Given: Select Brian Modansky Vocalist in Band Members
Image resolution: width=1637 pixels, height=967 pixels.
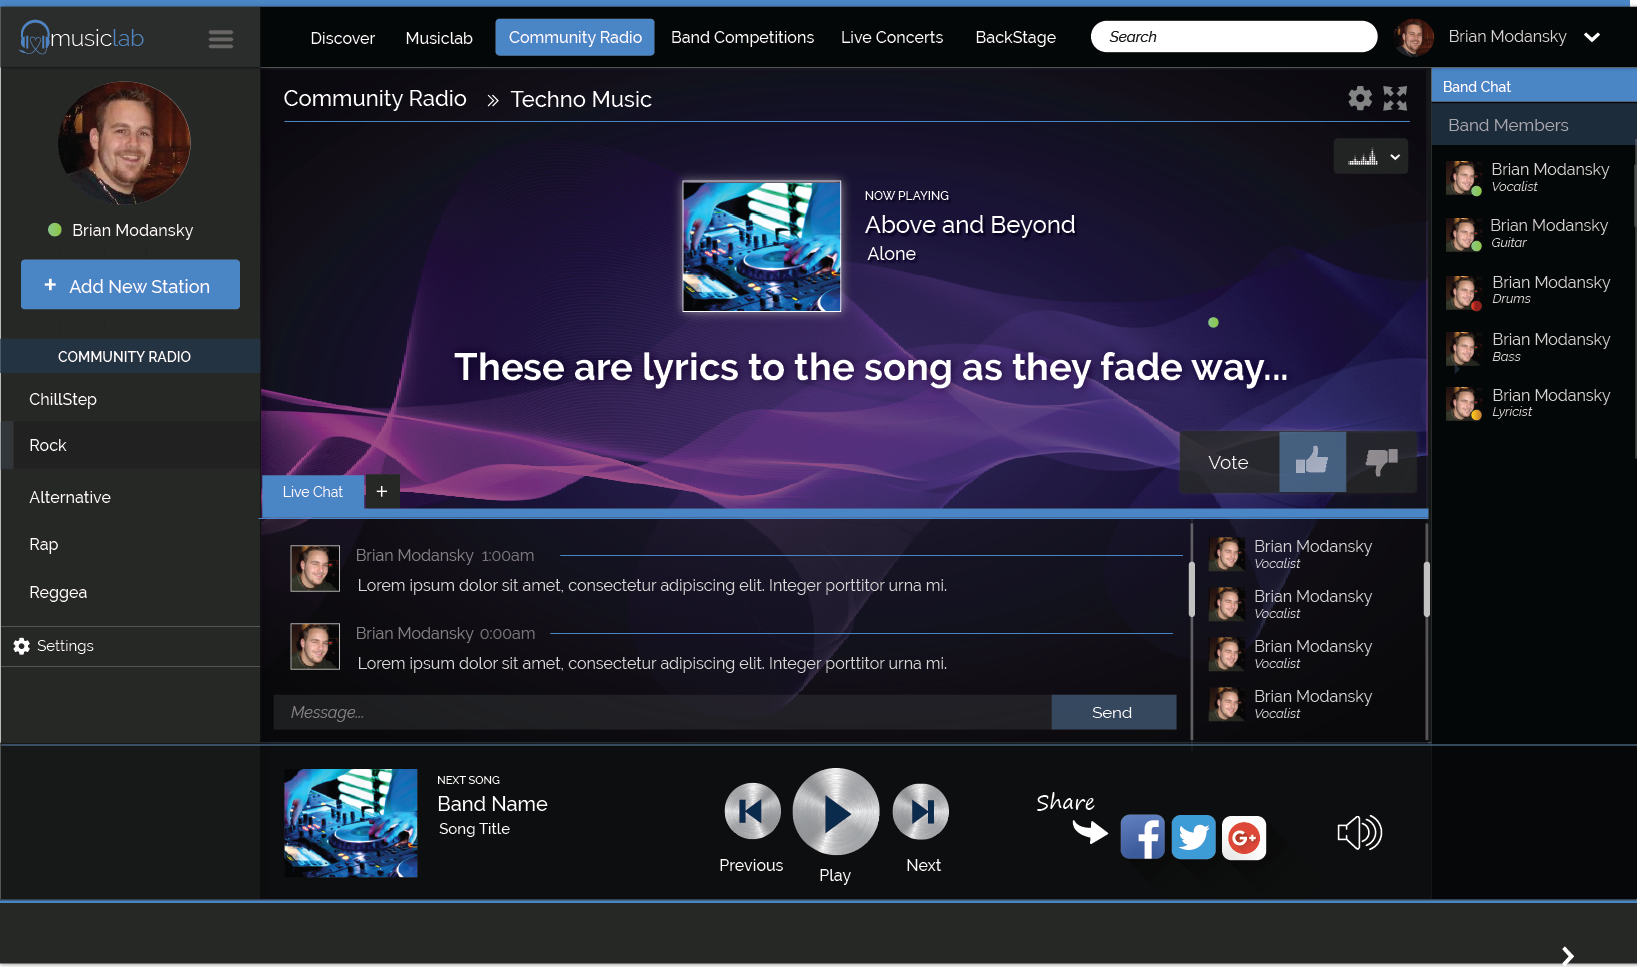Looking at the screenshot, I should (1530, 177).
